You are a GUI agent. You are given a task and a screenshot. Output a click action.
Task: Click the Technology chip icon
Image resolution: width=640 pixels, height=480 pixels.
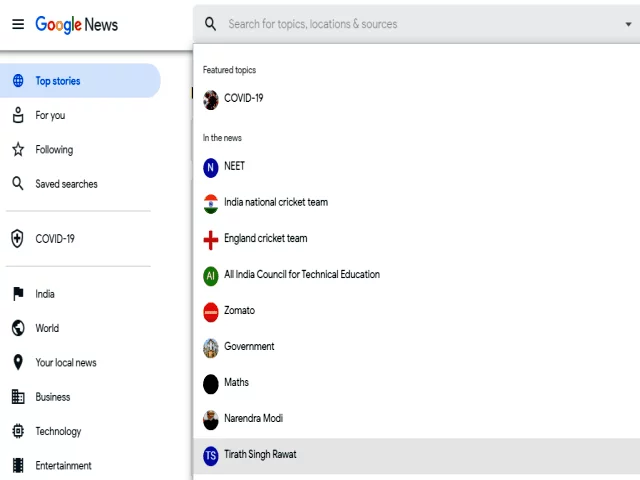point(18,431)
